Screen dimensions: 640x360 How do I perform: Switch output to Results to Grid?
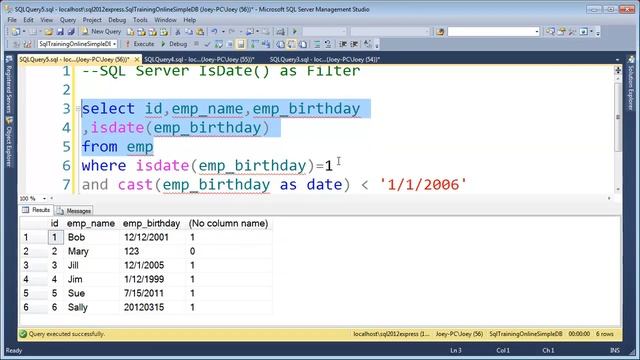coord(292,44)
